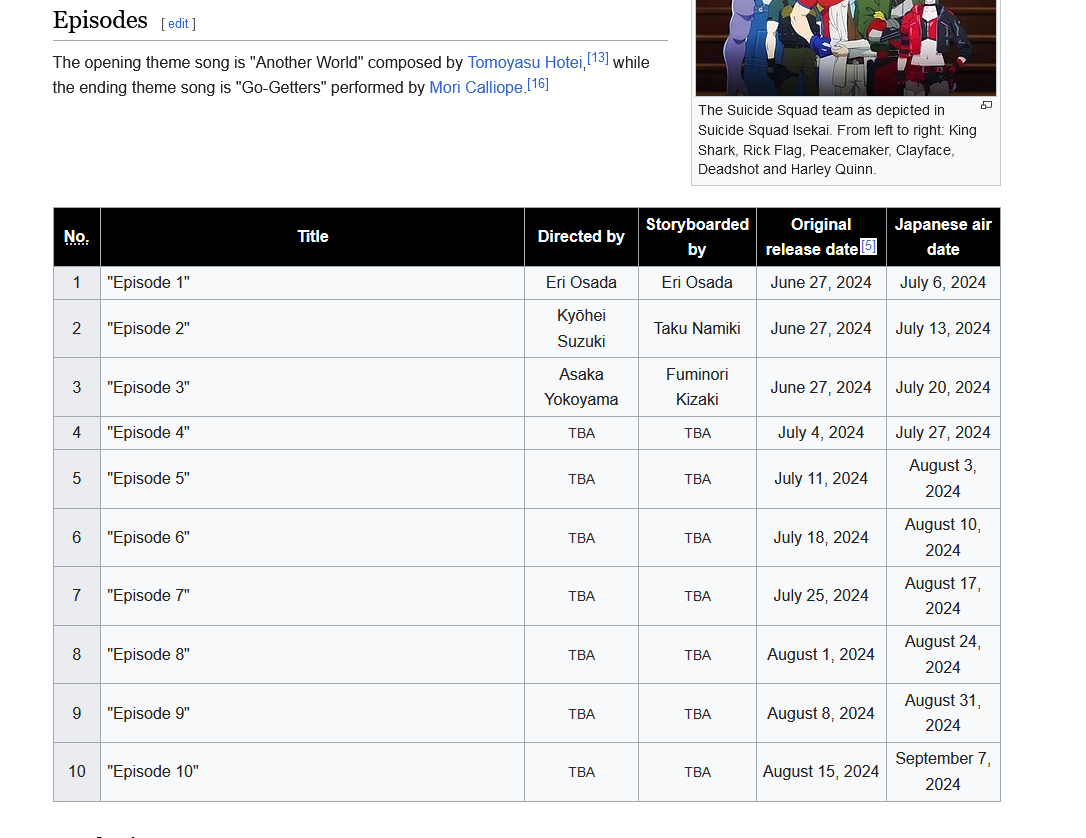Jump to citation 13 after Tomoyasu Hotei
This screenshot has width=1086, height=838.
pos(597,58)
